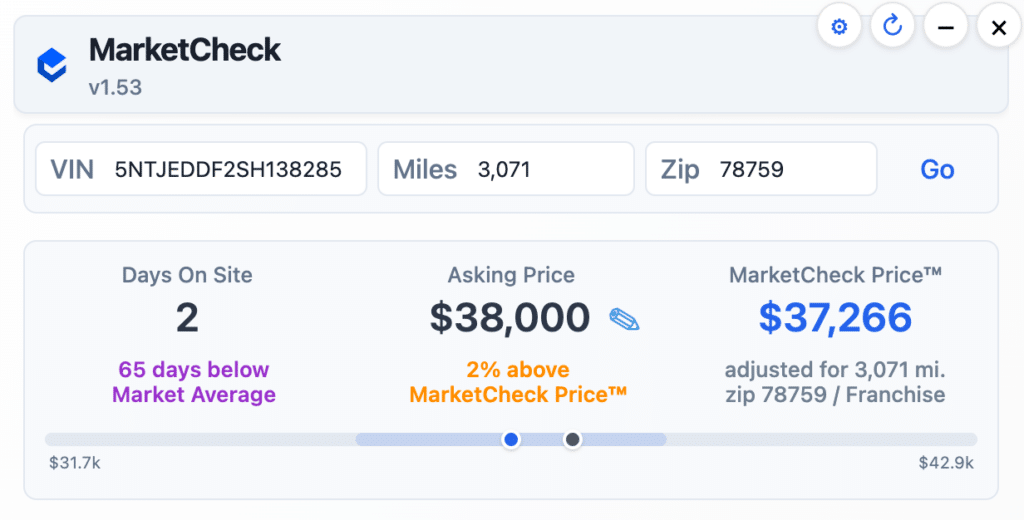1024x520 pixels.
Task: Click the blue MarketCheck Price slider dot
Action: point(511,439)
